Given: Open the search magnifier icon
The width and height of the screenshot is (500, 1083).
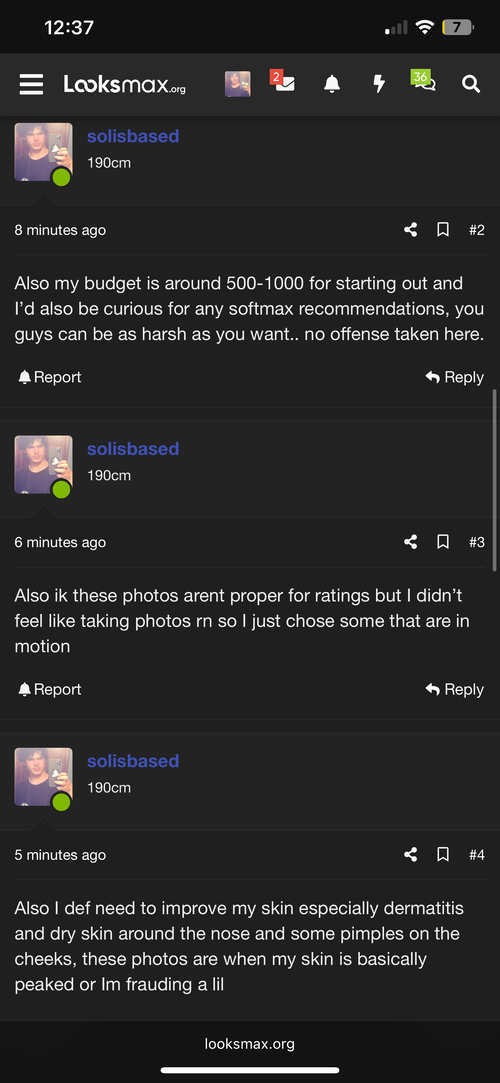Looking at the screenshot, I should click(x=471, y=84).
